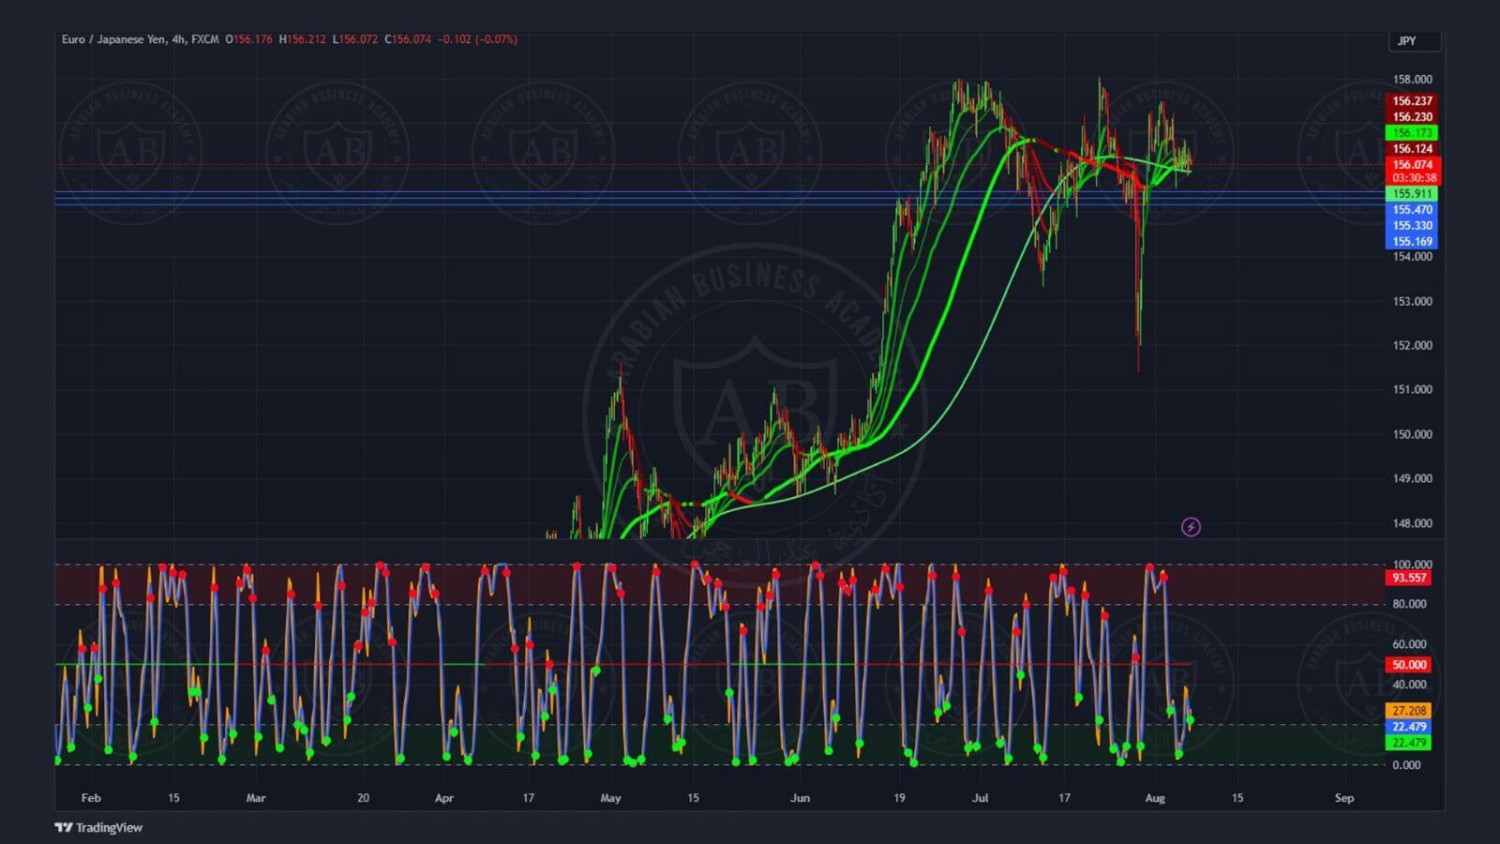The width and height of the screenshot is (1500, 844).
Task: Click the red 50.000 midline label
Action: [x=1409, y=665]
